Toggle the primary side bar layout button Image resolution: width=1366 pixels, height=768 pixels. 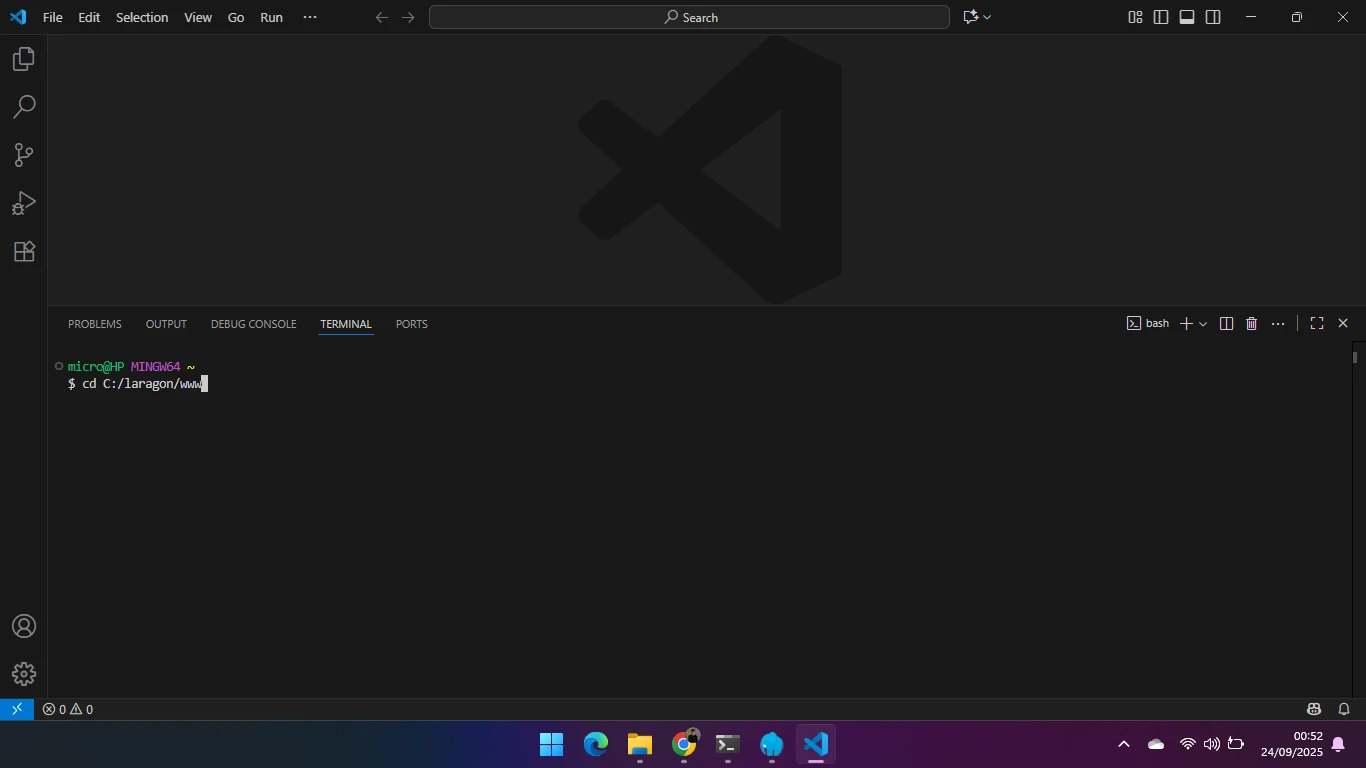coord(1161,17)
